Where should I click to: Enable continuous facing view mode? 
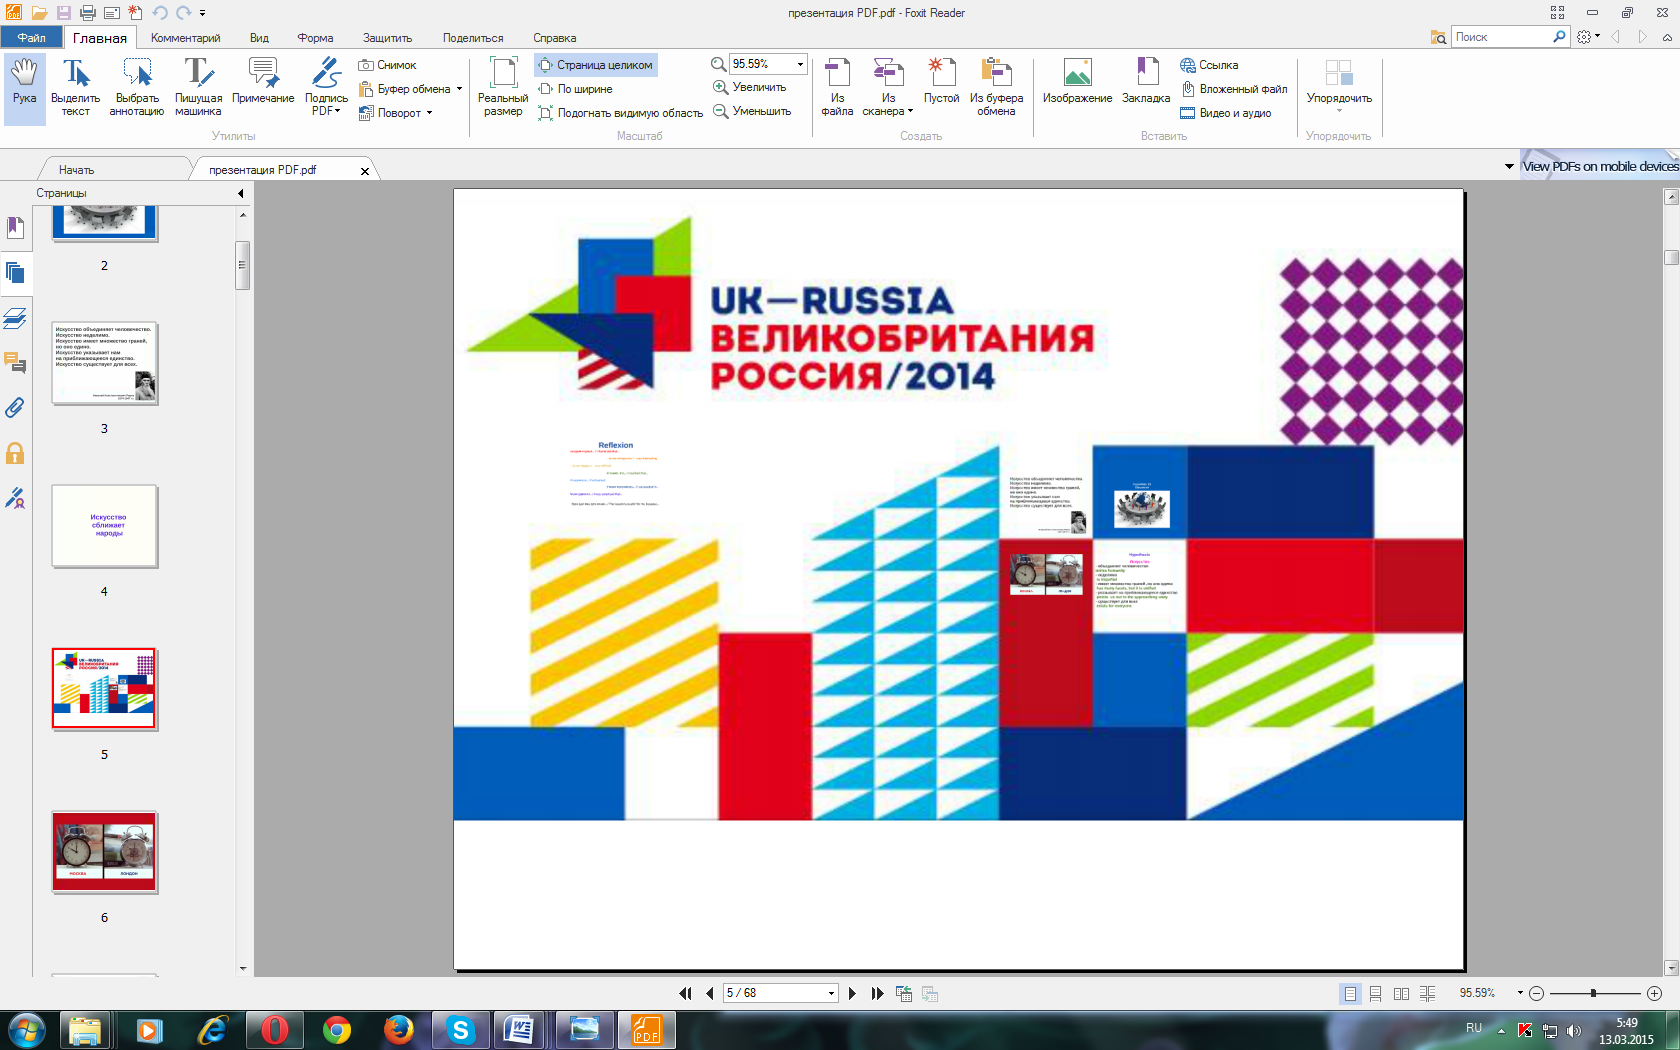[1427, 993]
